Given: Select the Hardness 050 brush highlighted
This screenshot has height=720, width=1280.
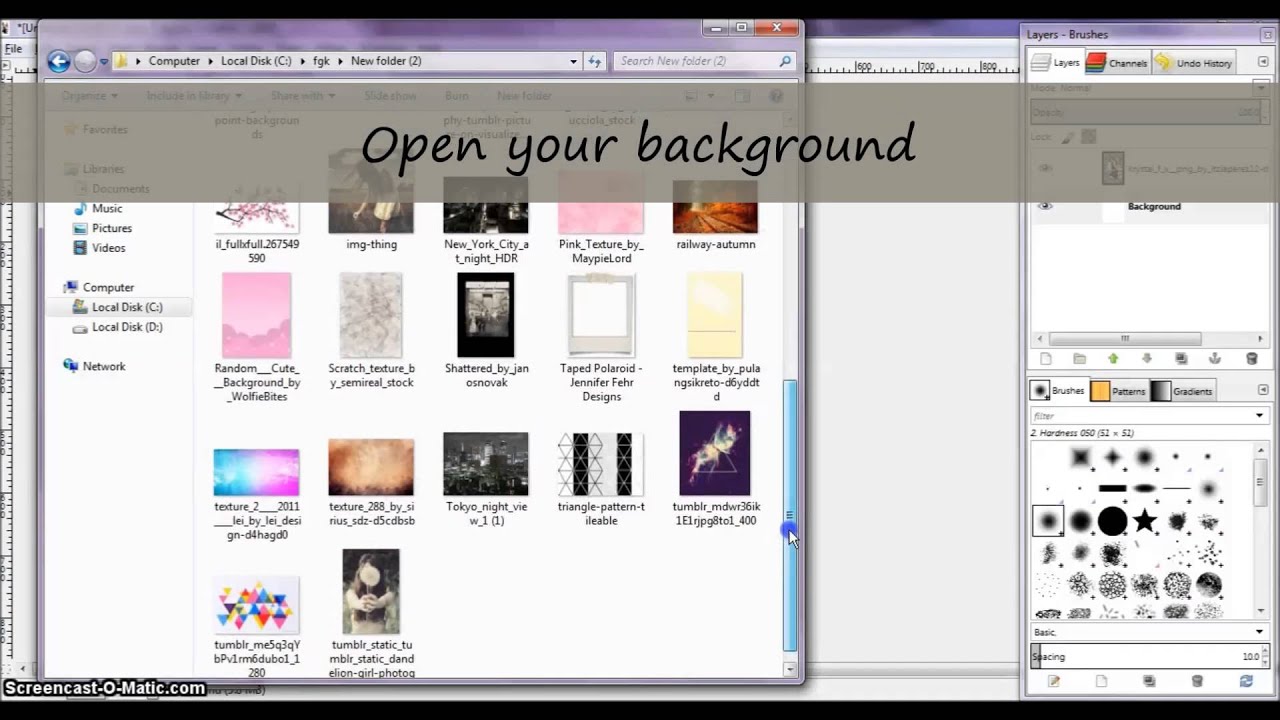Looking at the screenshot, I should [1048, 521].
